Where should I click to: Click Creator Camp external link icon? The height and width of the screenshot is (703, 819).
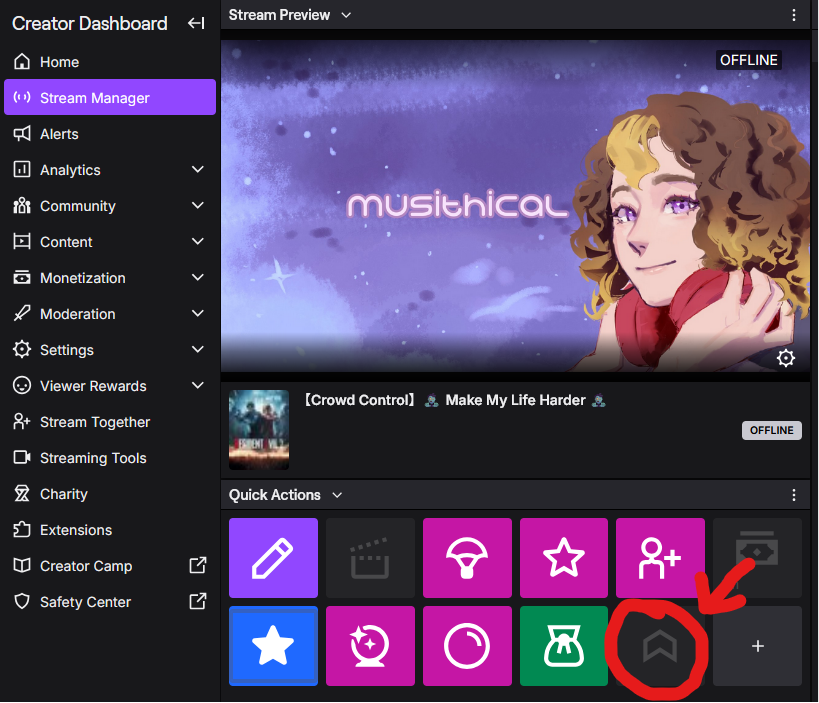coord(197,565)
